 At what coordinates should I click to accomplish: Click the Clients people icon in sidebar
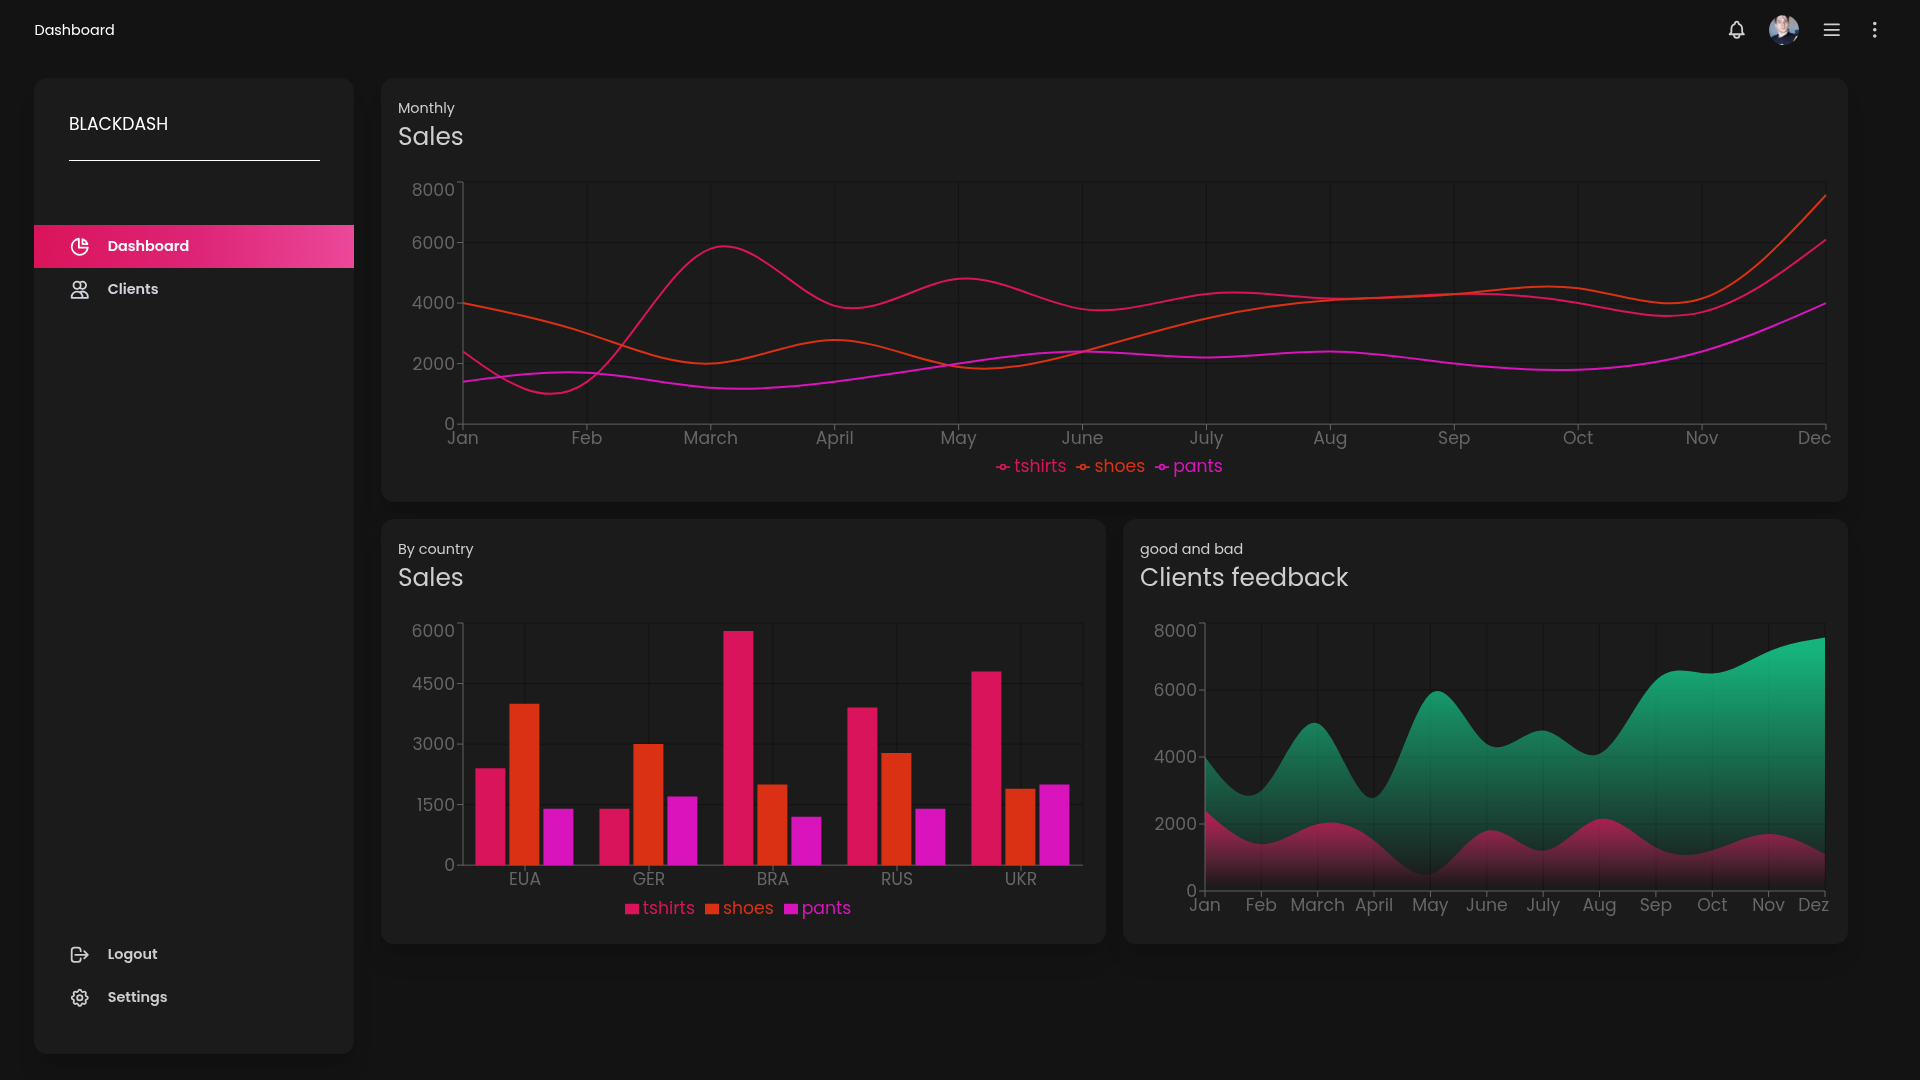click(80, 289)
